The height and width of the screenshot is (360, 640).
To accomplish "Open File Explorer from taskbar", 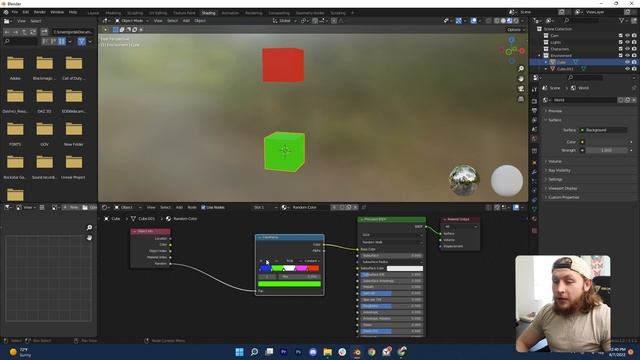I will (x=327, y=352).
